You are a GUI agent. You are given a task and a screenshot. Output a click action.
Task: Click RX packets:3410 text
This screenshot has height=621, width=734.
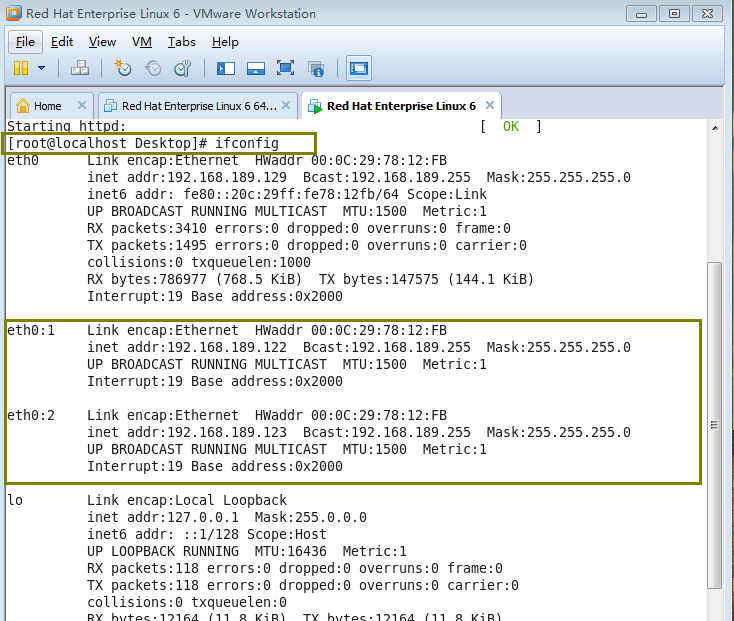point(147,228)
